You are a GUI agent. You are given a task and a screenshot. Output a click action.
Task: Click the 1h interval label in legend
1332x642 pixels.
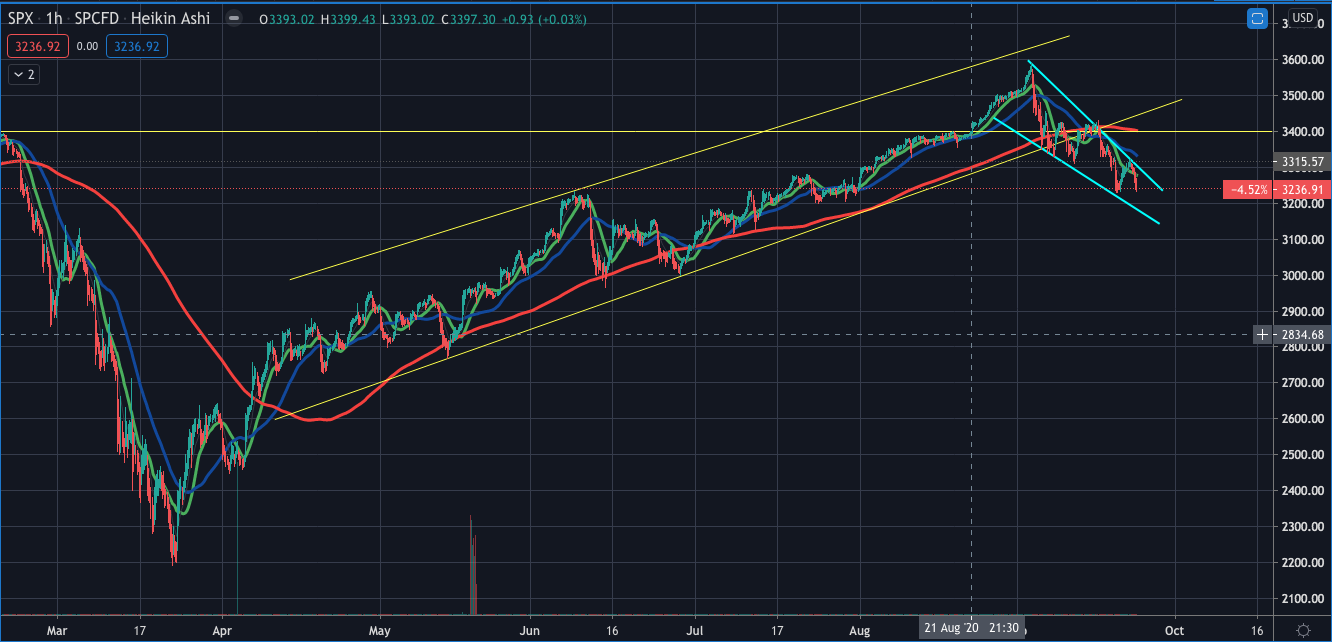52,20
